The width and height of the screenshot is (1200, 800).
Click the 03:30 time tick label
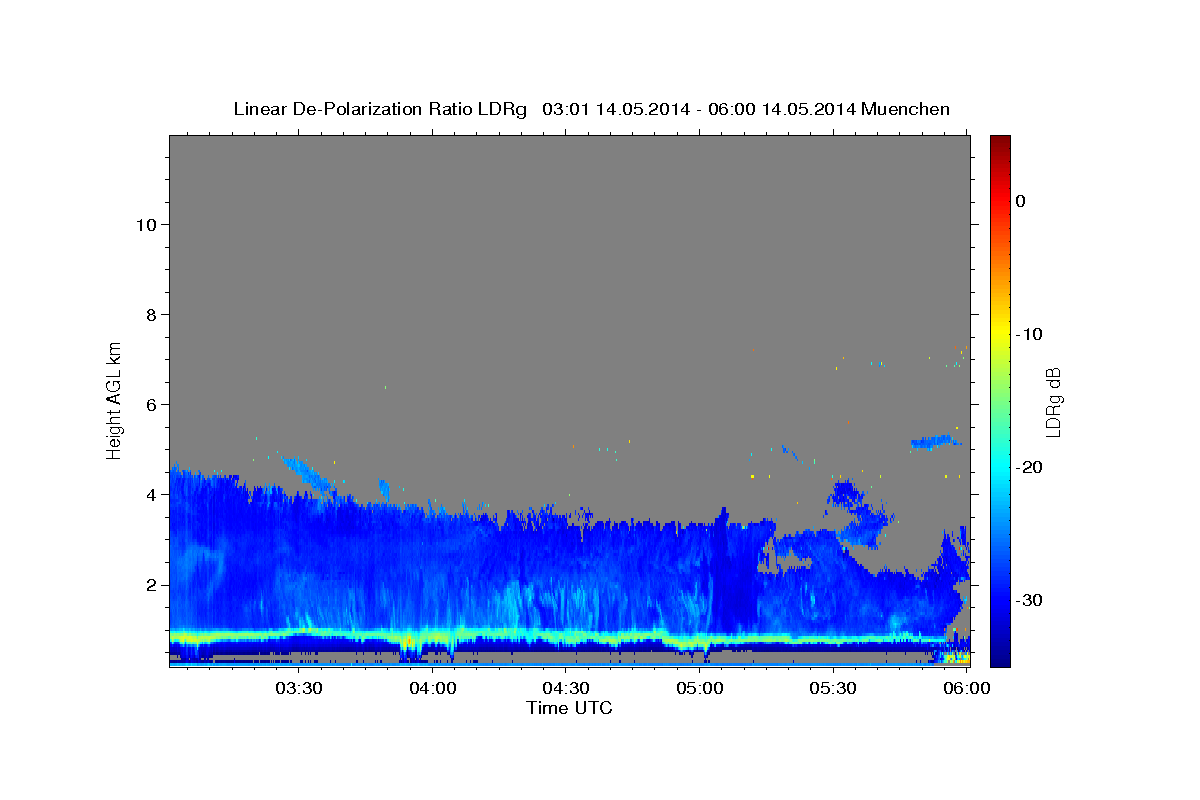[x=298, y=689]
